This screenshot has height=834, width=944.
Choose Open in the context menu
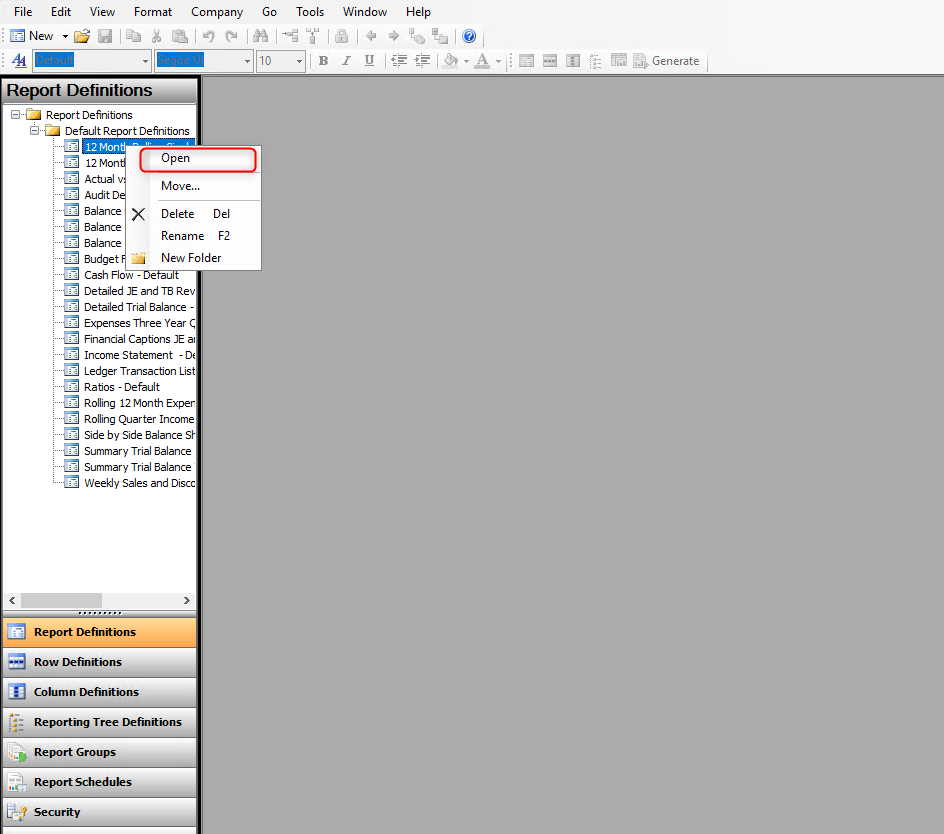point(175,158)
